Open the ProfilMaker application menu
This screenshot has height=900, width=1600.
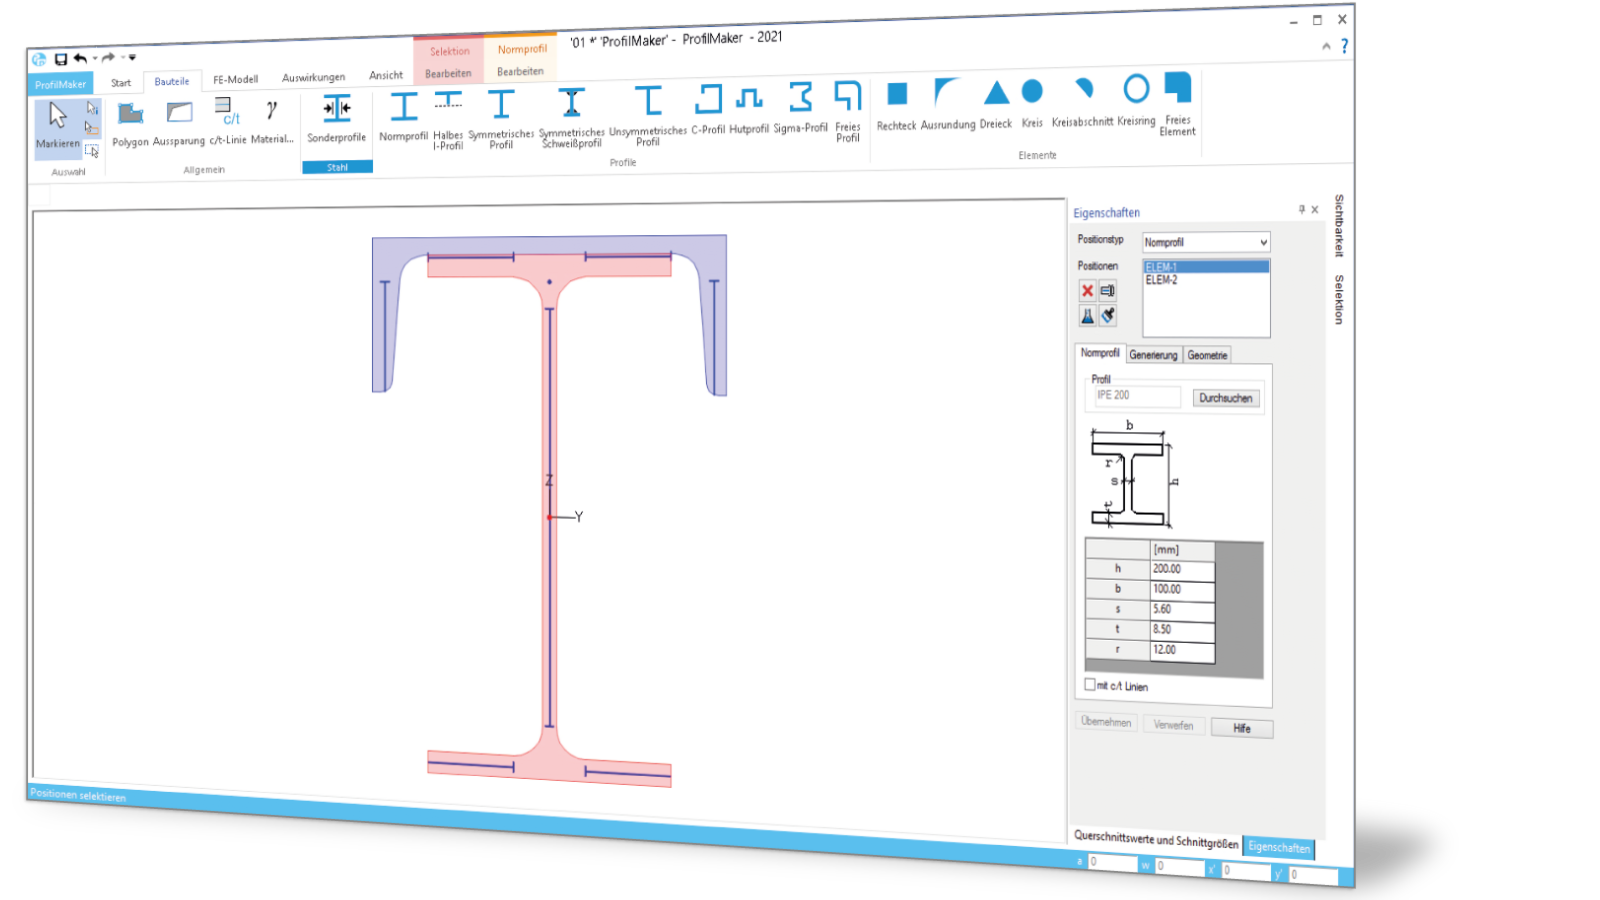point(60,84)
